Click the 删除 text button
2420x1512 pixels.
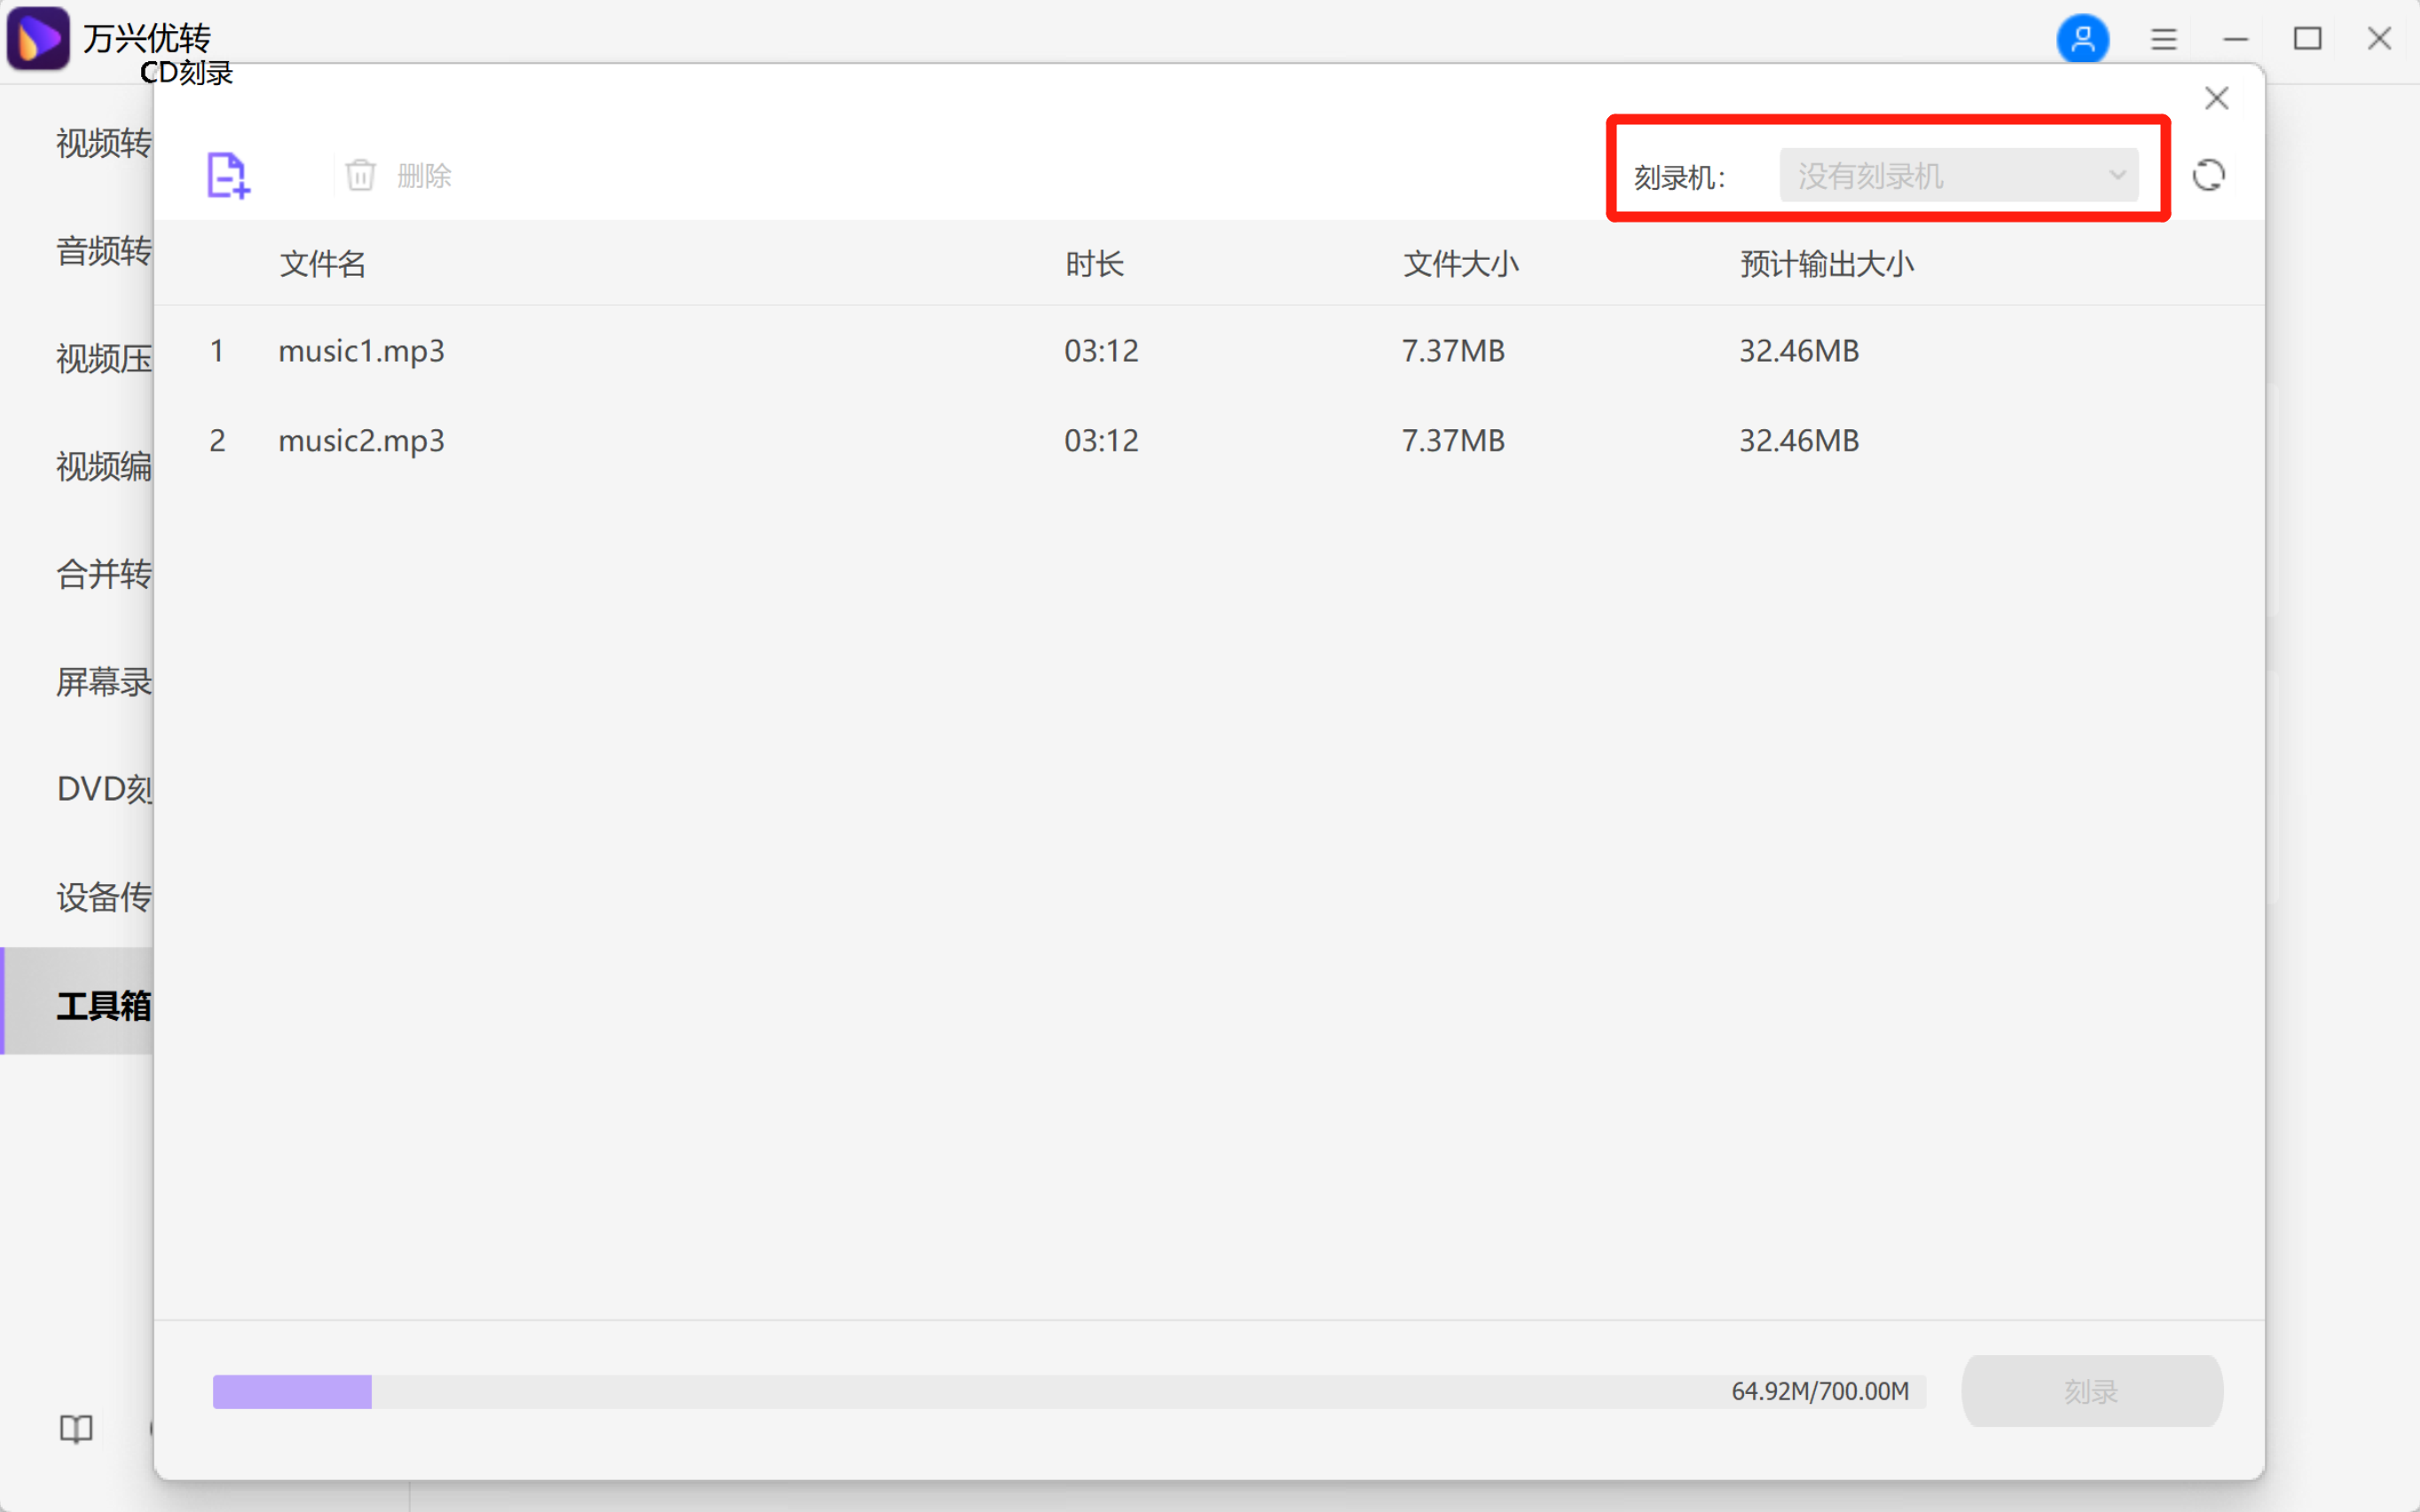click(424, 176)
